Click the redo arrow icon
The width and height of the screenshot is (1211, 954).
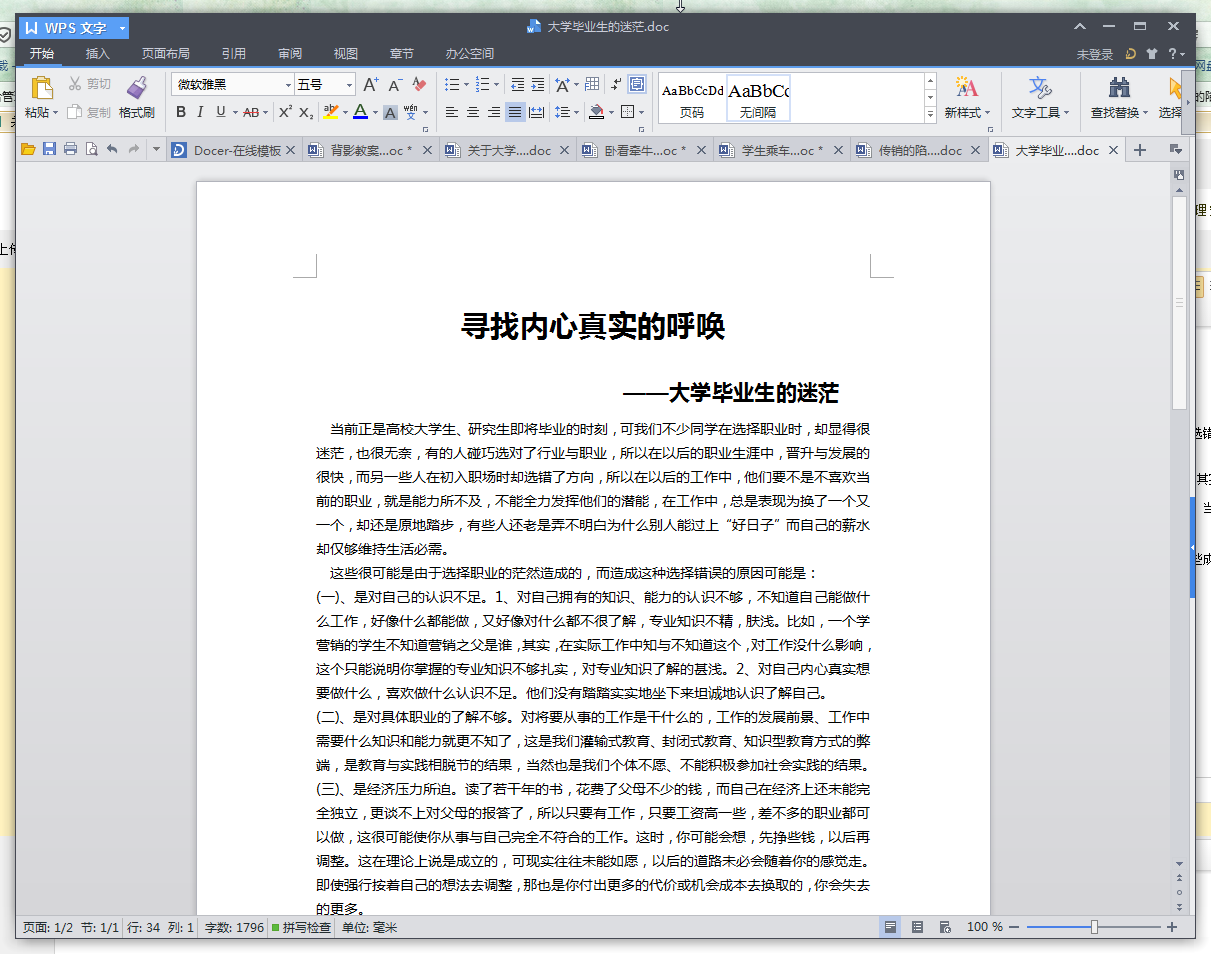133,150
